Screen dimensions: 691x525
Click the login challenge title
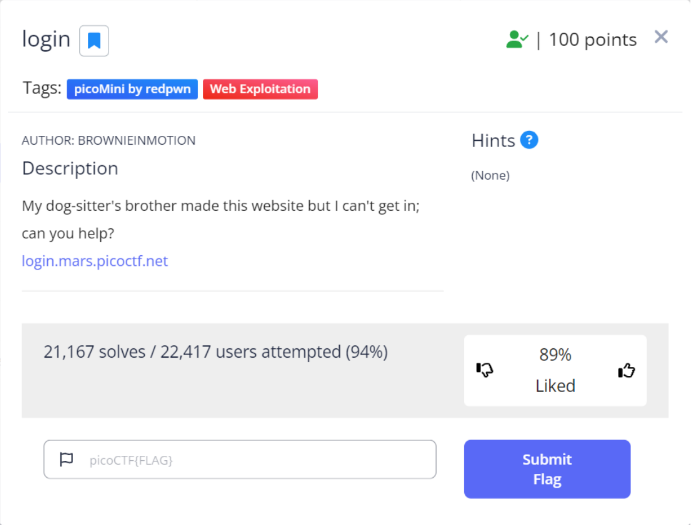46,40
